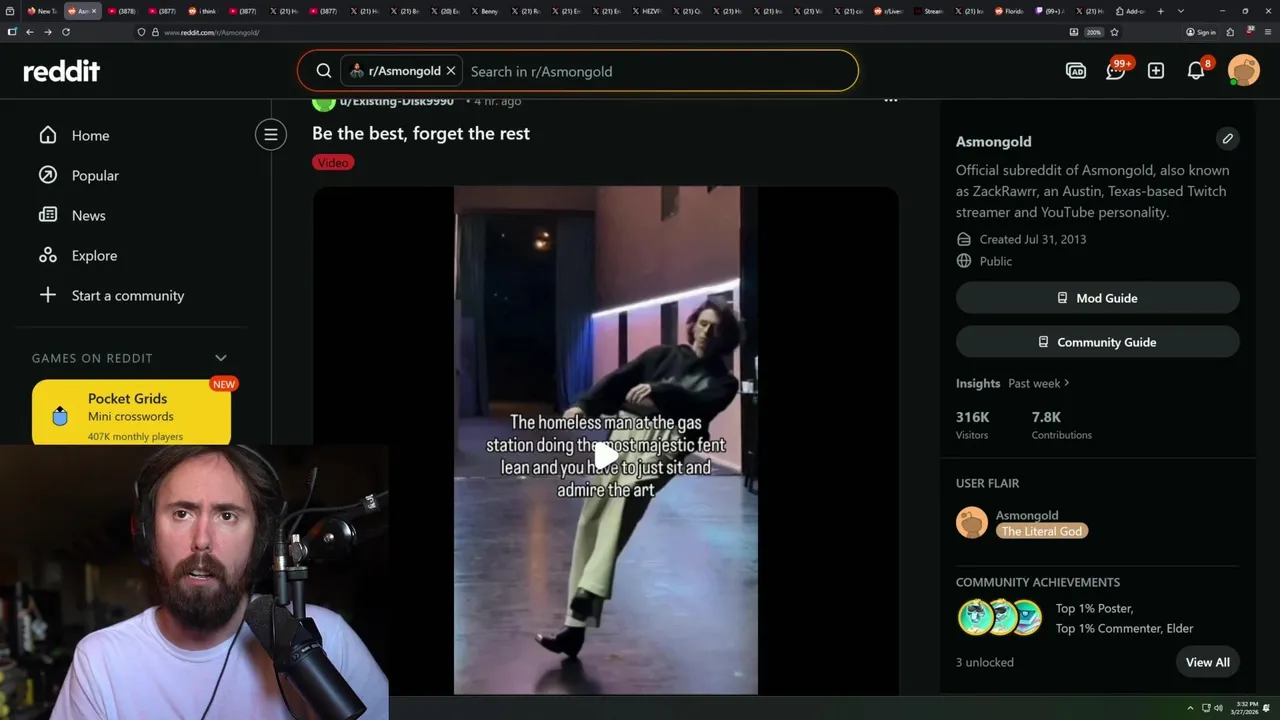Click the Created Jul 31, 2013 text
Image resolution: width=1280 pixels, height=720 pixels.
point(1033,239)
